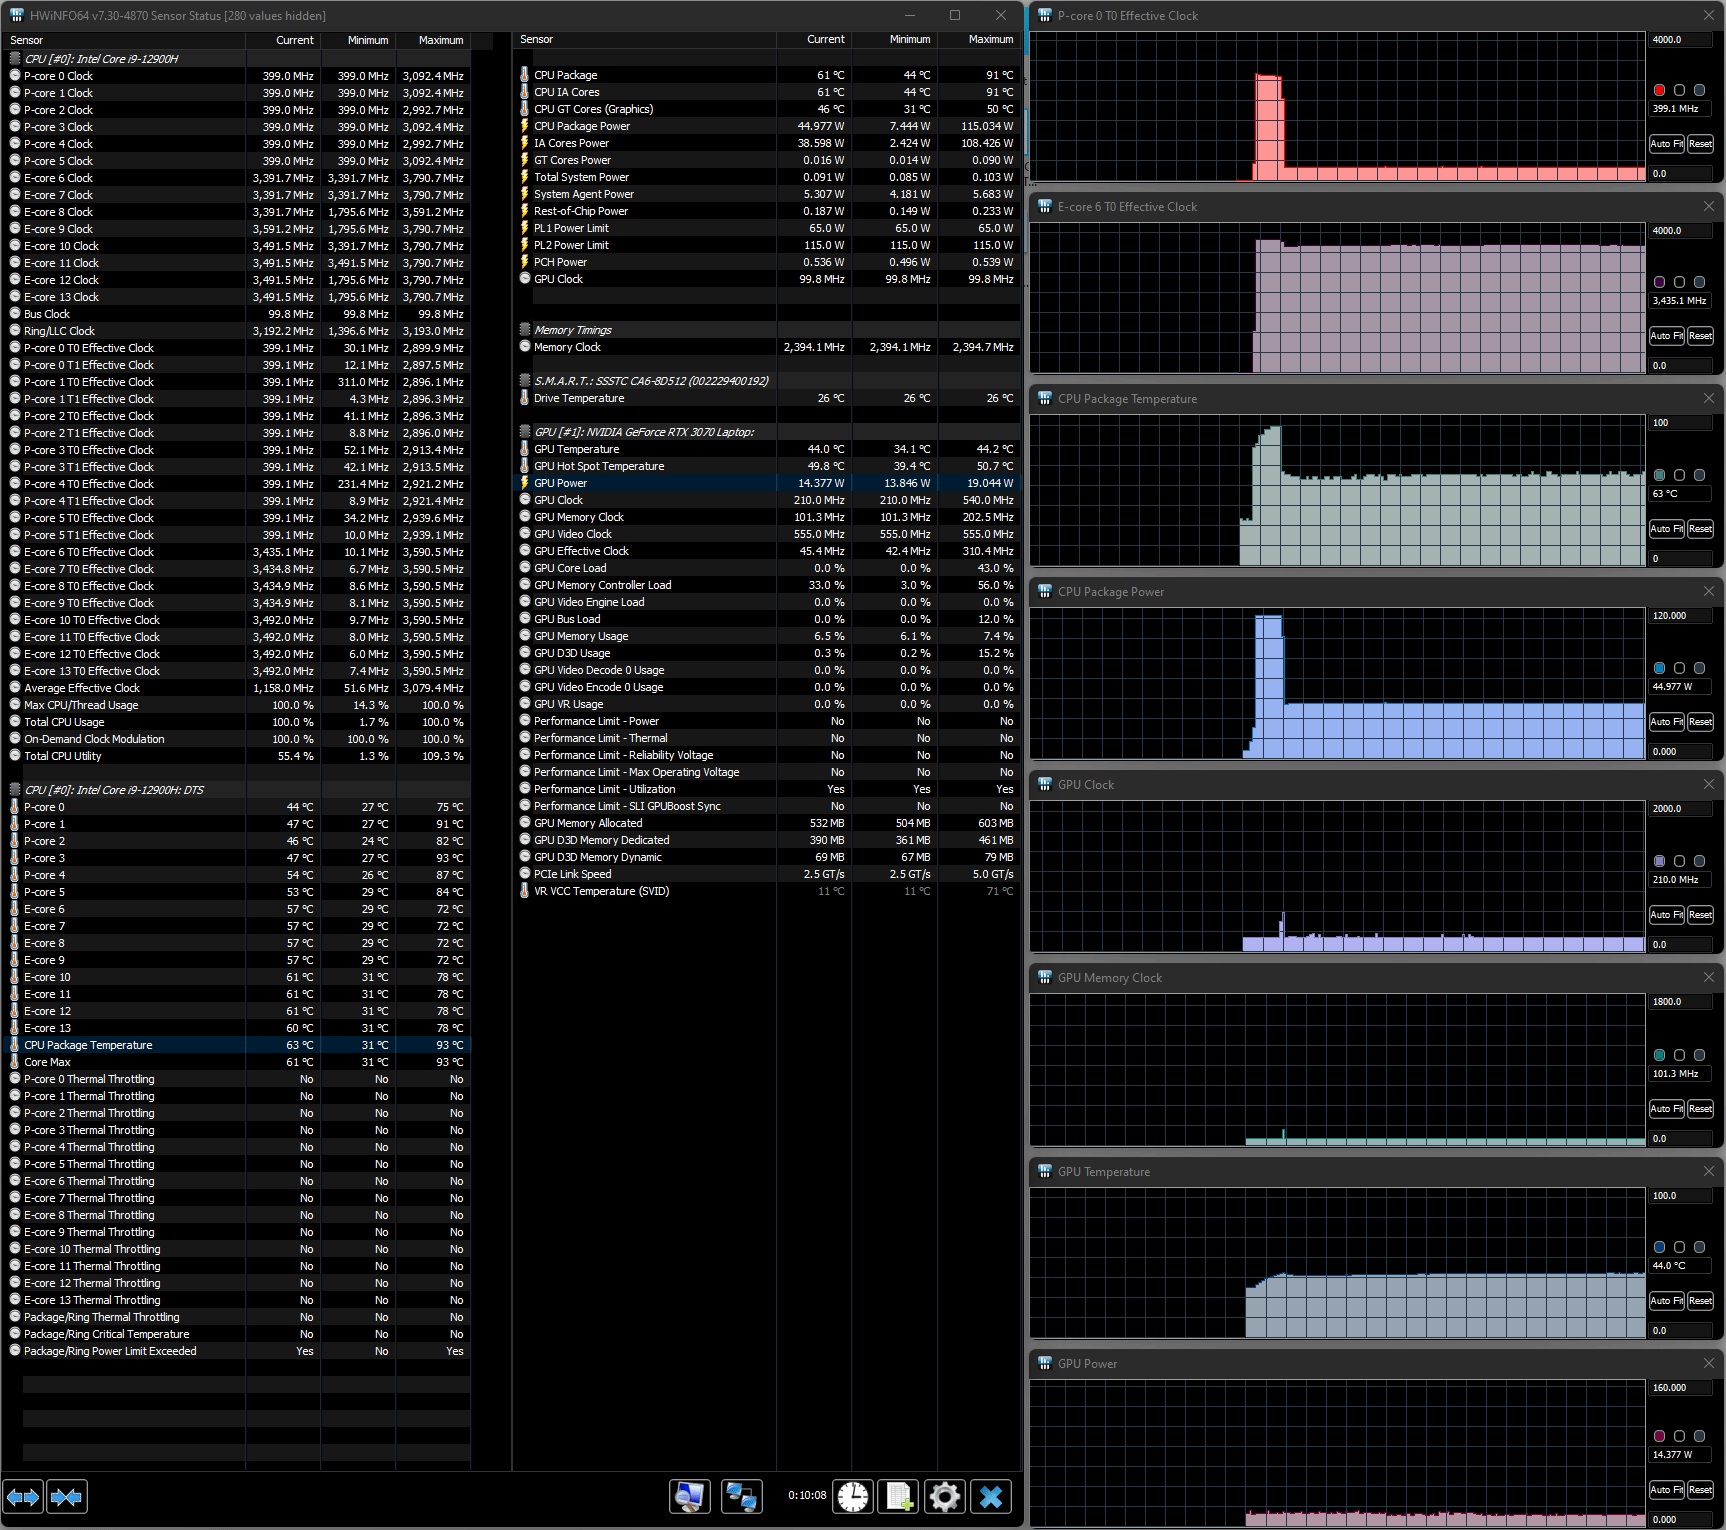Click the icon beside GPU Core Load
Viewport: 1726px width, 1530px height.
click(x=525, y=568)
